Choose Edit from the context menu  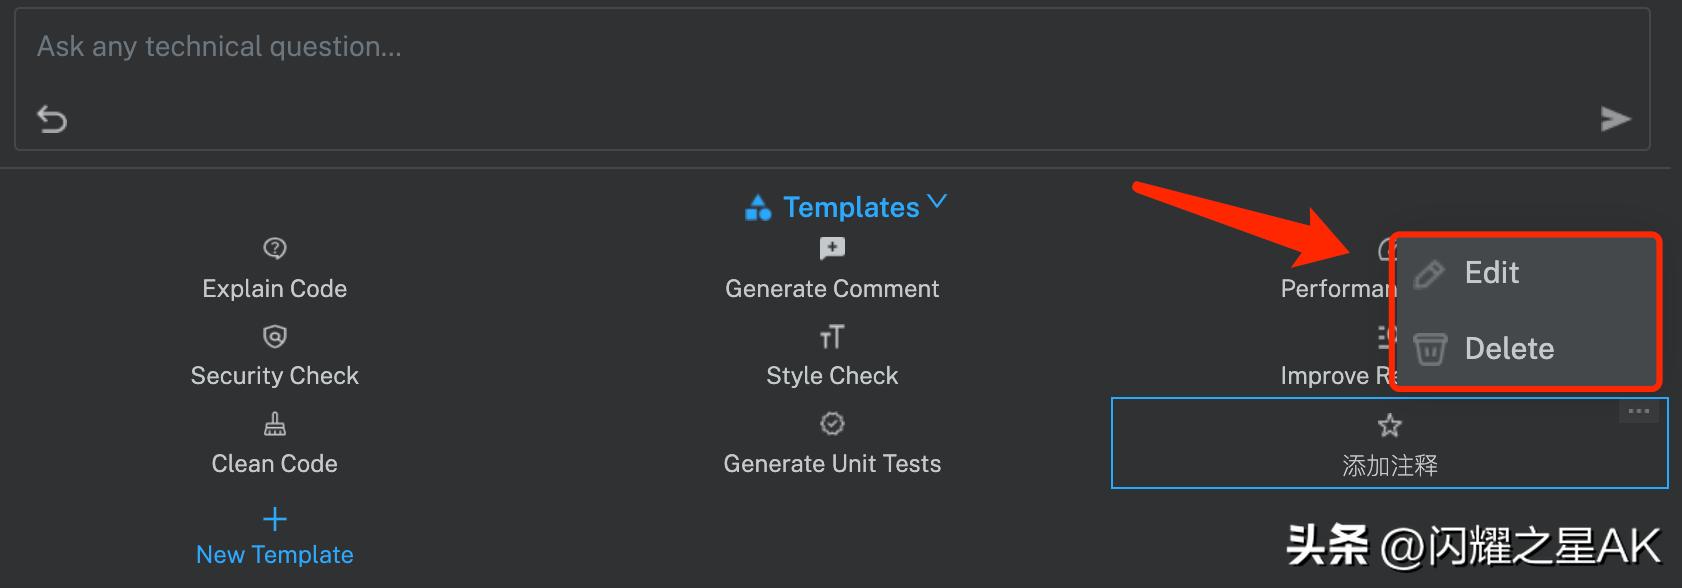[x=1491, y=273]
